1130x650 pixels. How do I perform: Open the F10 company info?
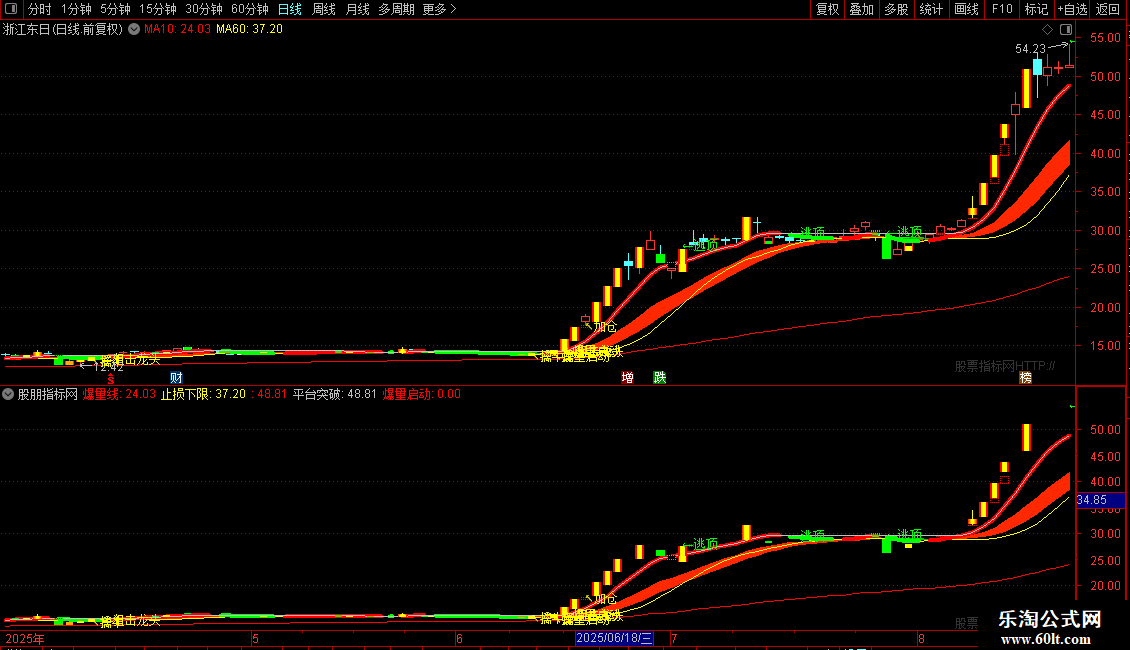1002,9
